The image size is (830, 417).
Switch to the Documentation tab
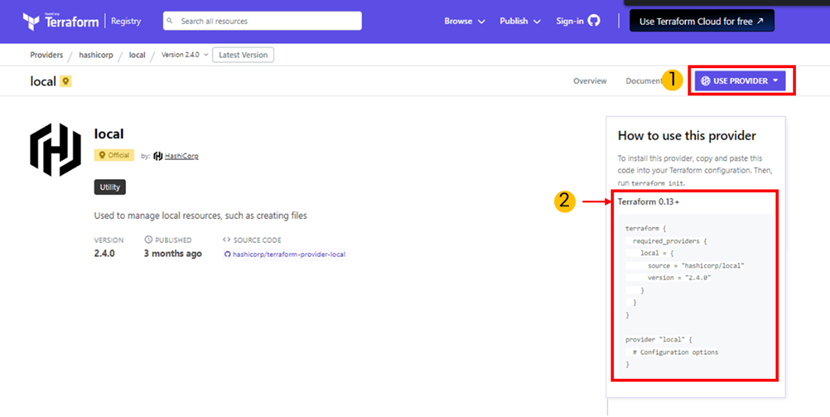click(x=644, y=81)
